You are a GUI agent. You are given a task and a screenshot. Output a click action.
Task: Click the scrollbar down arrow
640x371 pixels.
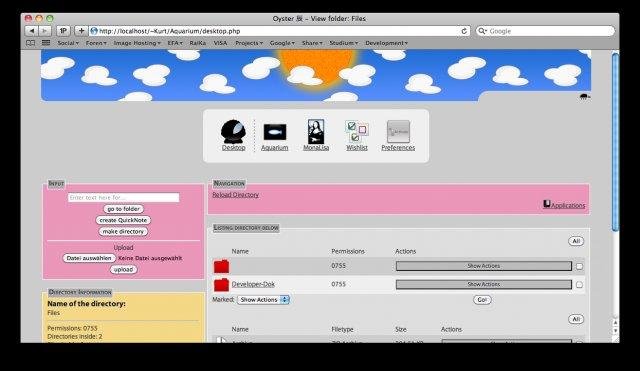coord(616,331)
